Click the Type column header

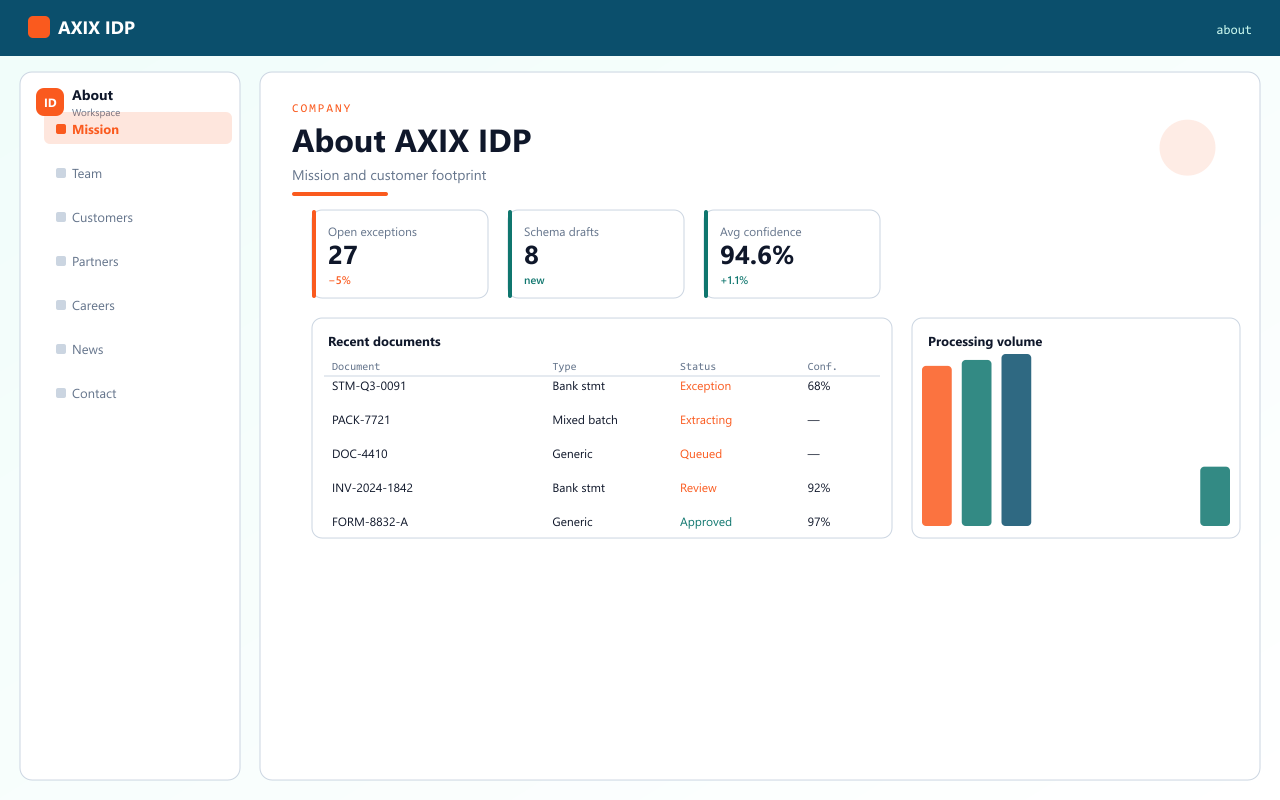pos(565,367)
